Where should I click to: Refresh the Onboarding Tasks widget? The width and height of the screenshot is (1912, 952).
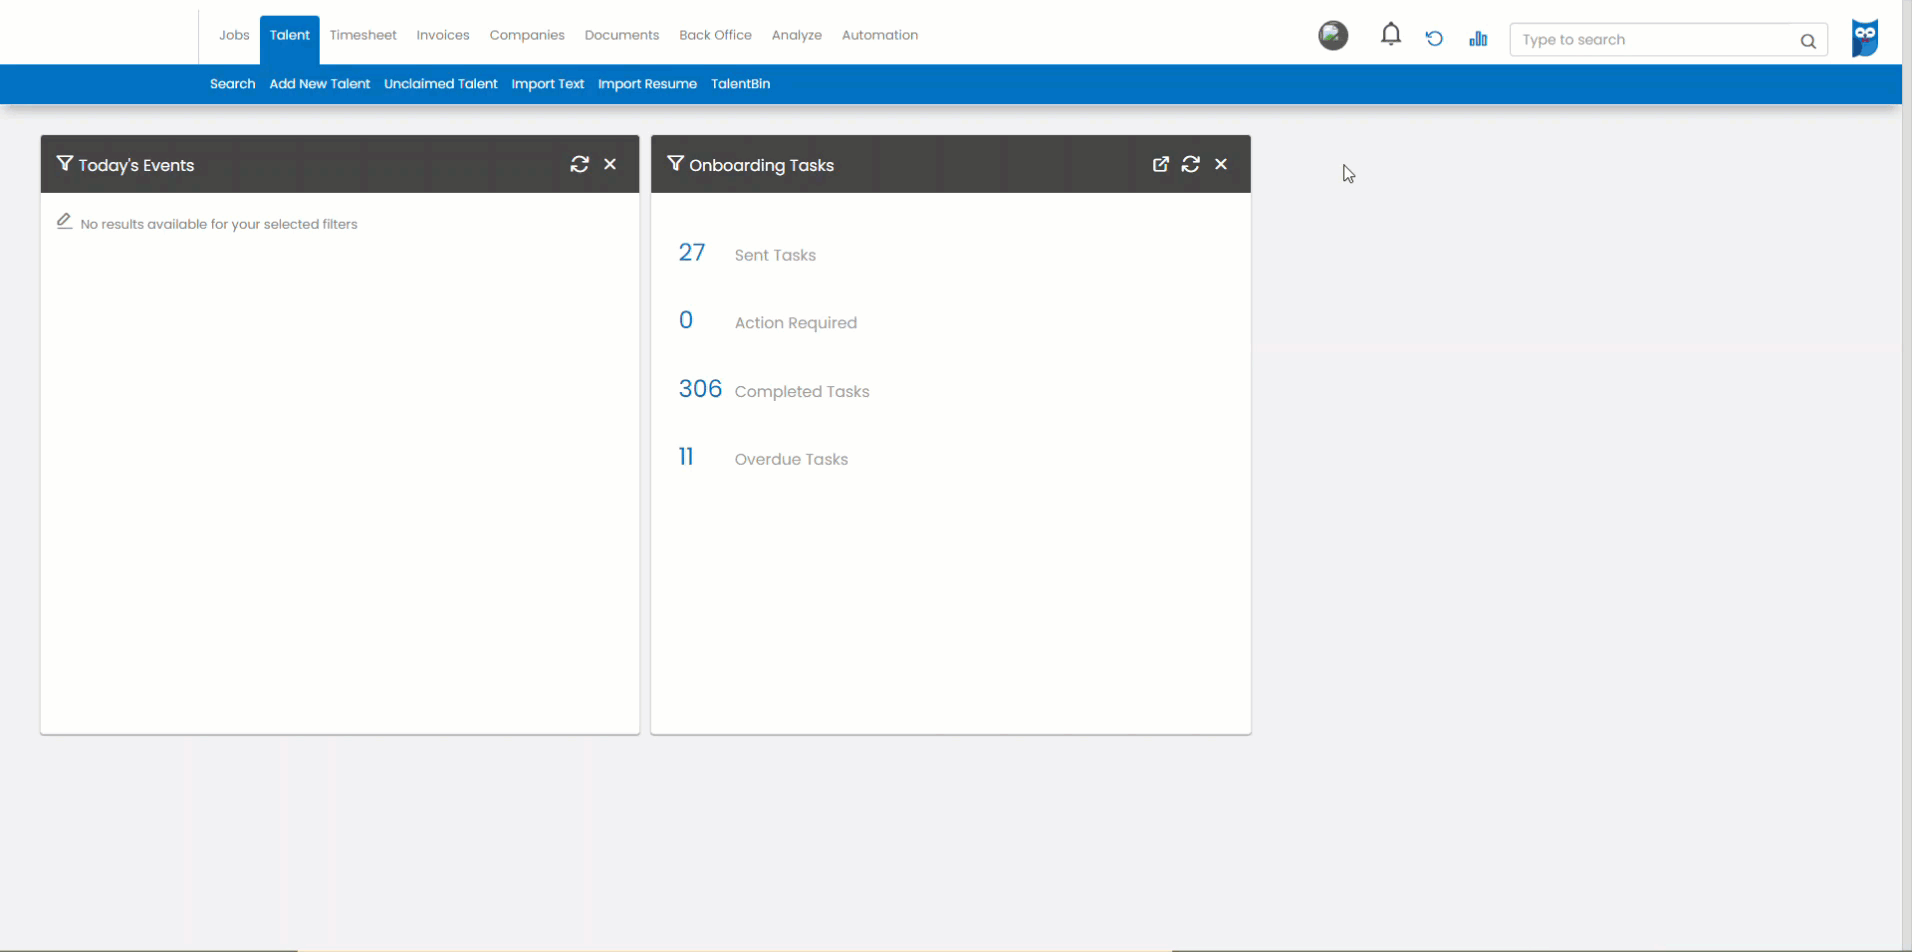(x=1191, y=164)
